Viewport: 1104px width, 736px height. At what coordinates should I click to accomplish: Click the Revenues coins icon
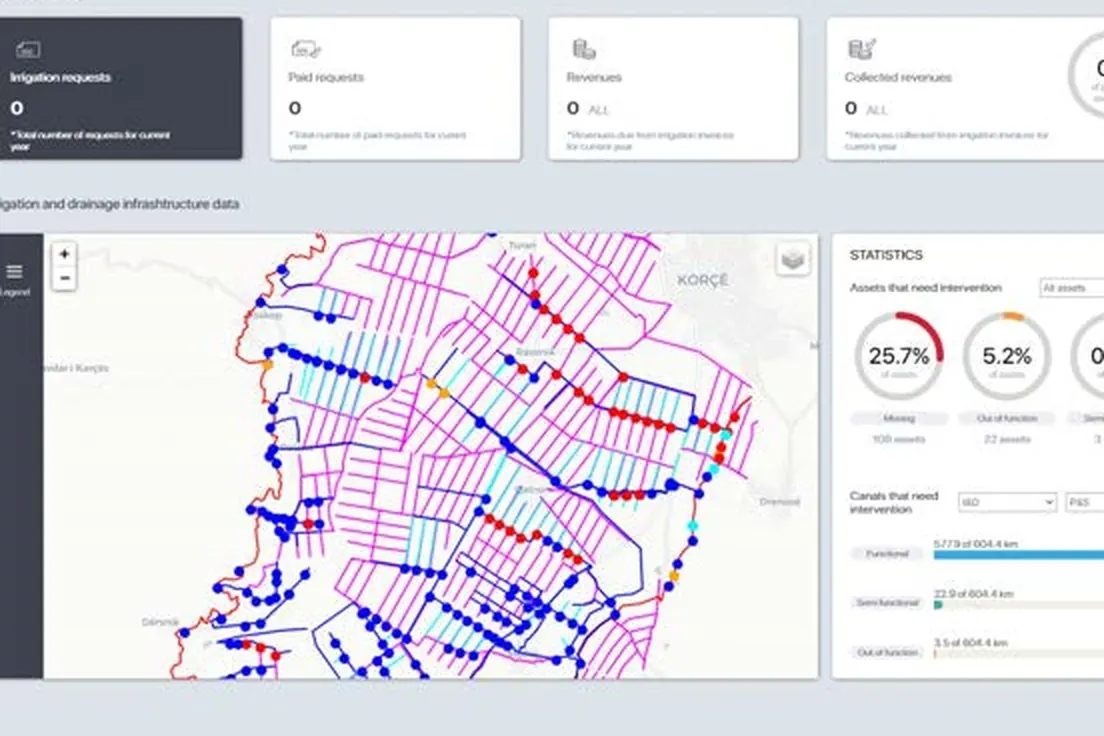coord(584,49)
